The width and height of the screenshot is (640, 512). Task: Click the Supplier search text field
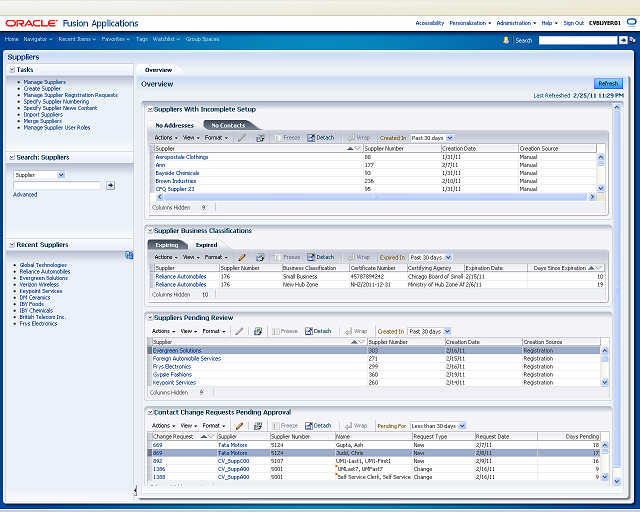(57, 185)
